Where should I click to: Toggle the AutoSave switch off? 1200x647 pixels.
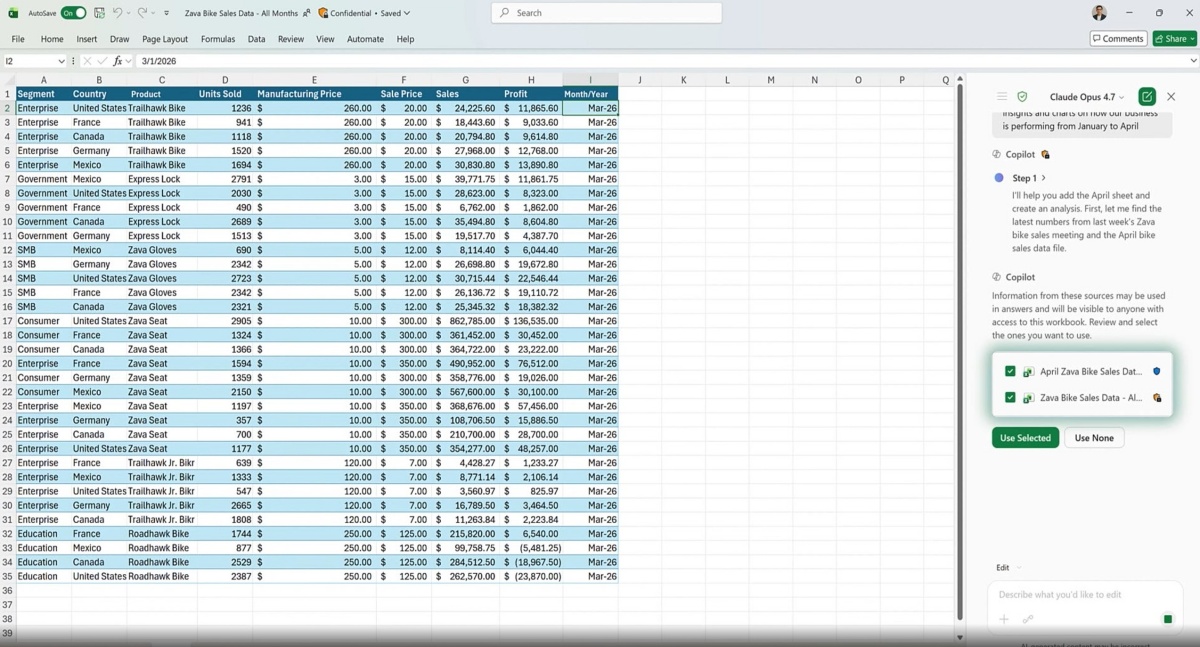pyautogui.click(x=73, y=13)
